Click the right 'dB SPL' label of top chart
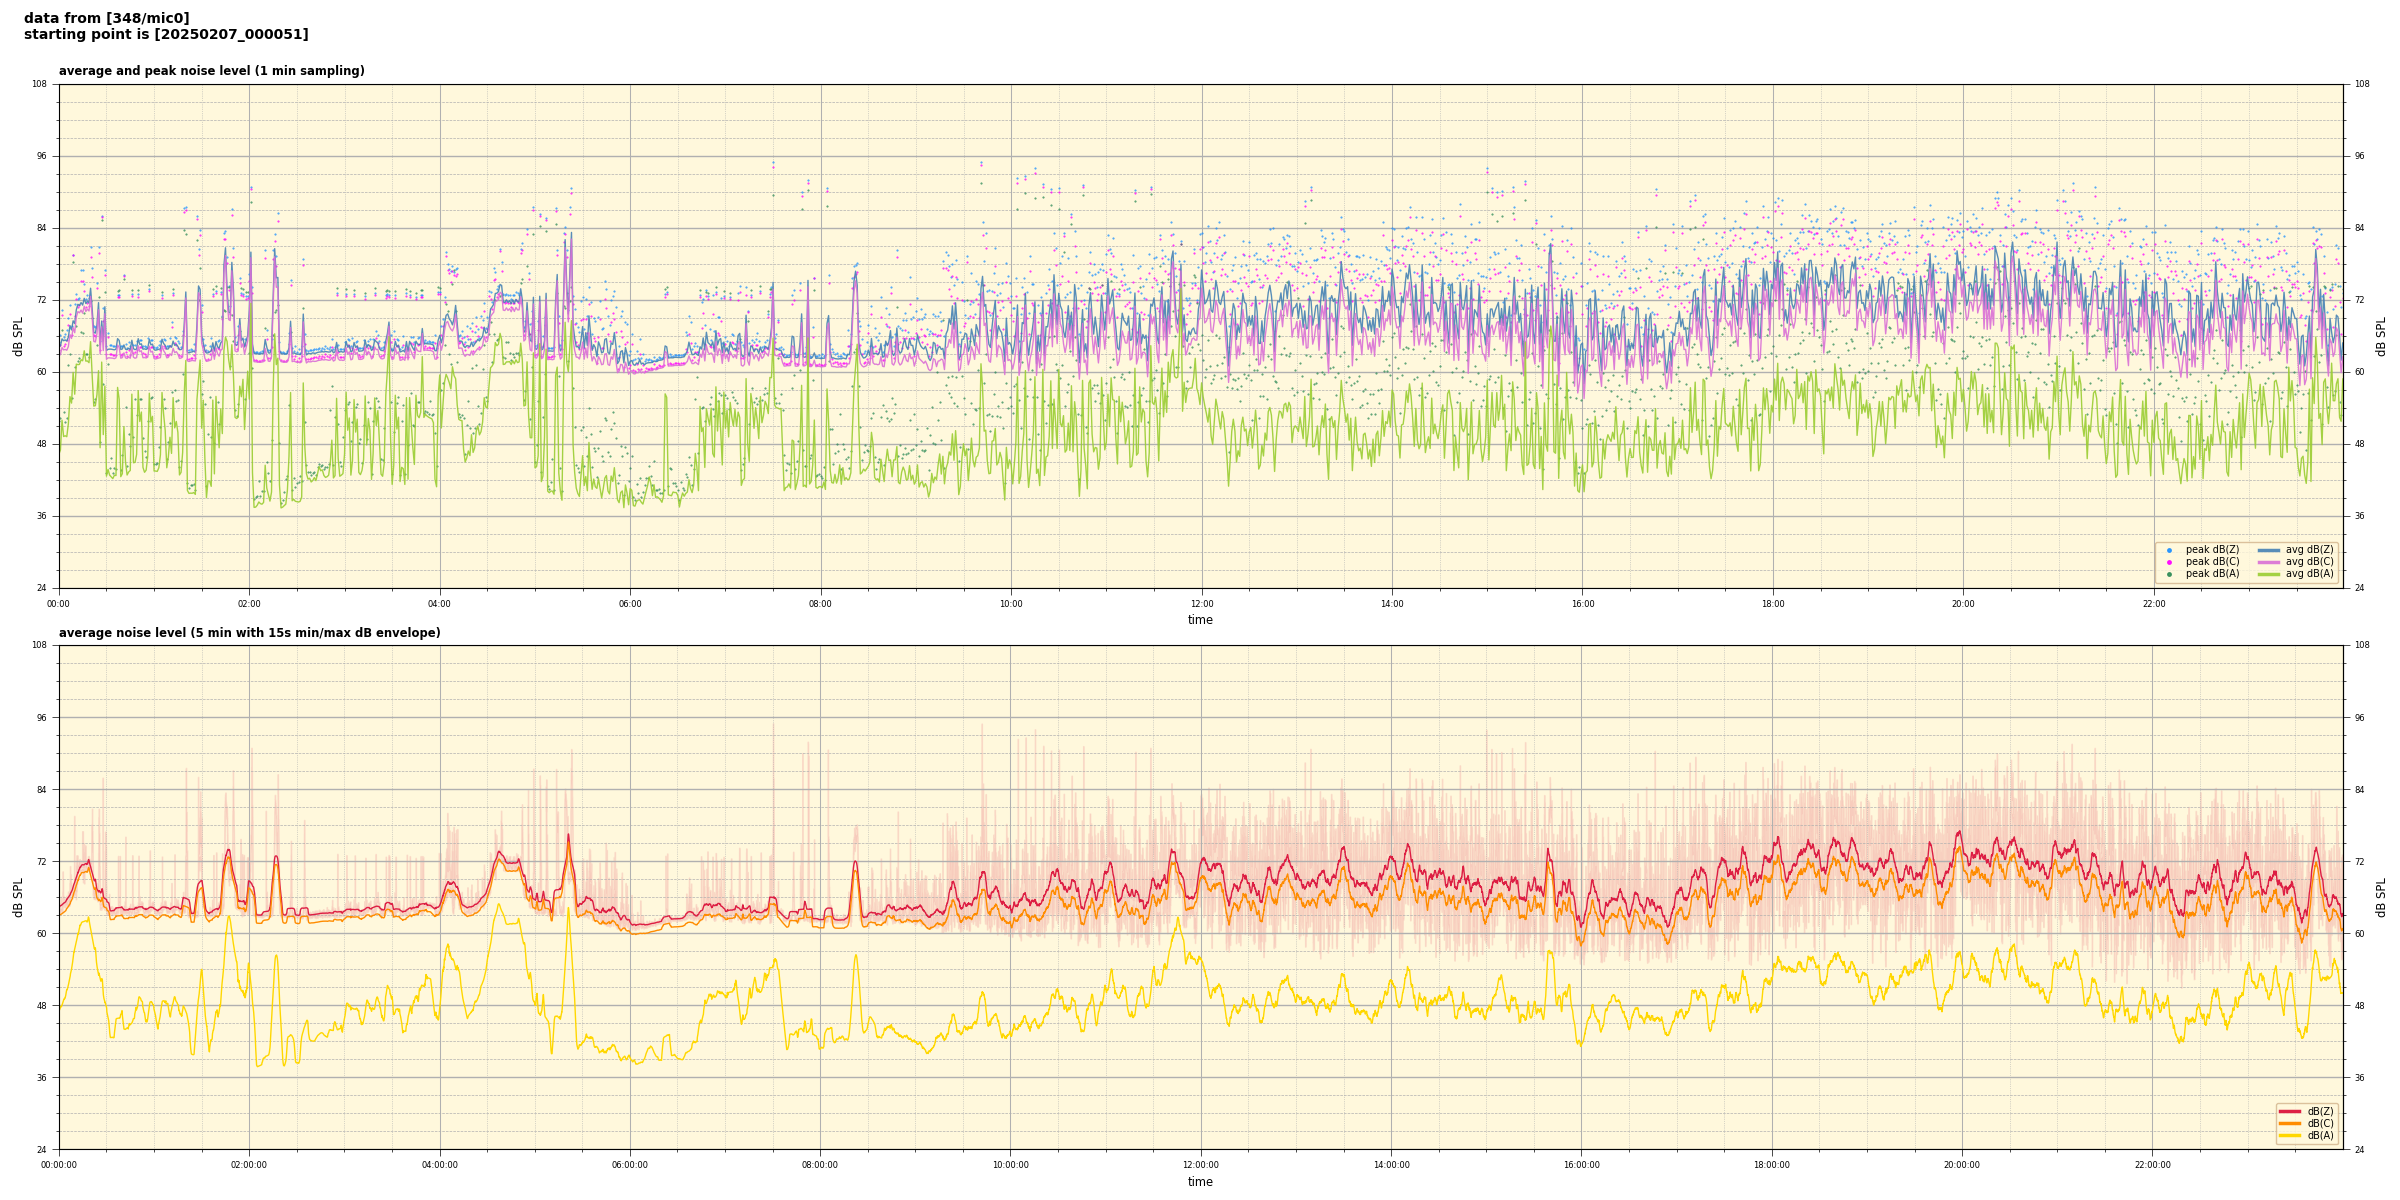The width and height of the screenshot is (2400, 1200). pos(2381,336)
